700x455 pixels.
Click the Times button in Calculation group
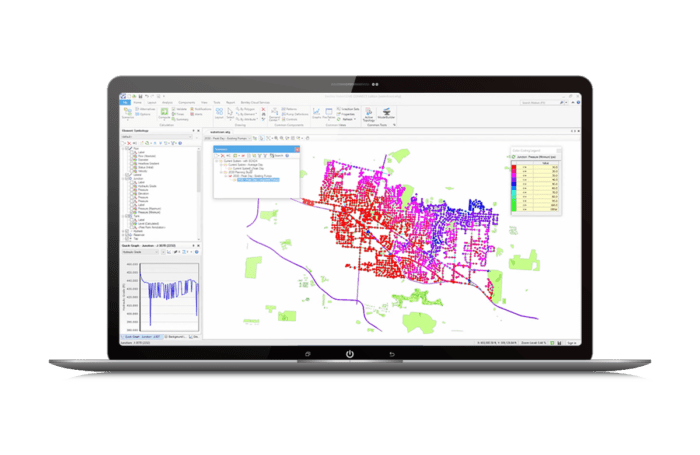point(178,114)
